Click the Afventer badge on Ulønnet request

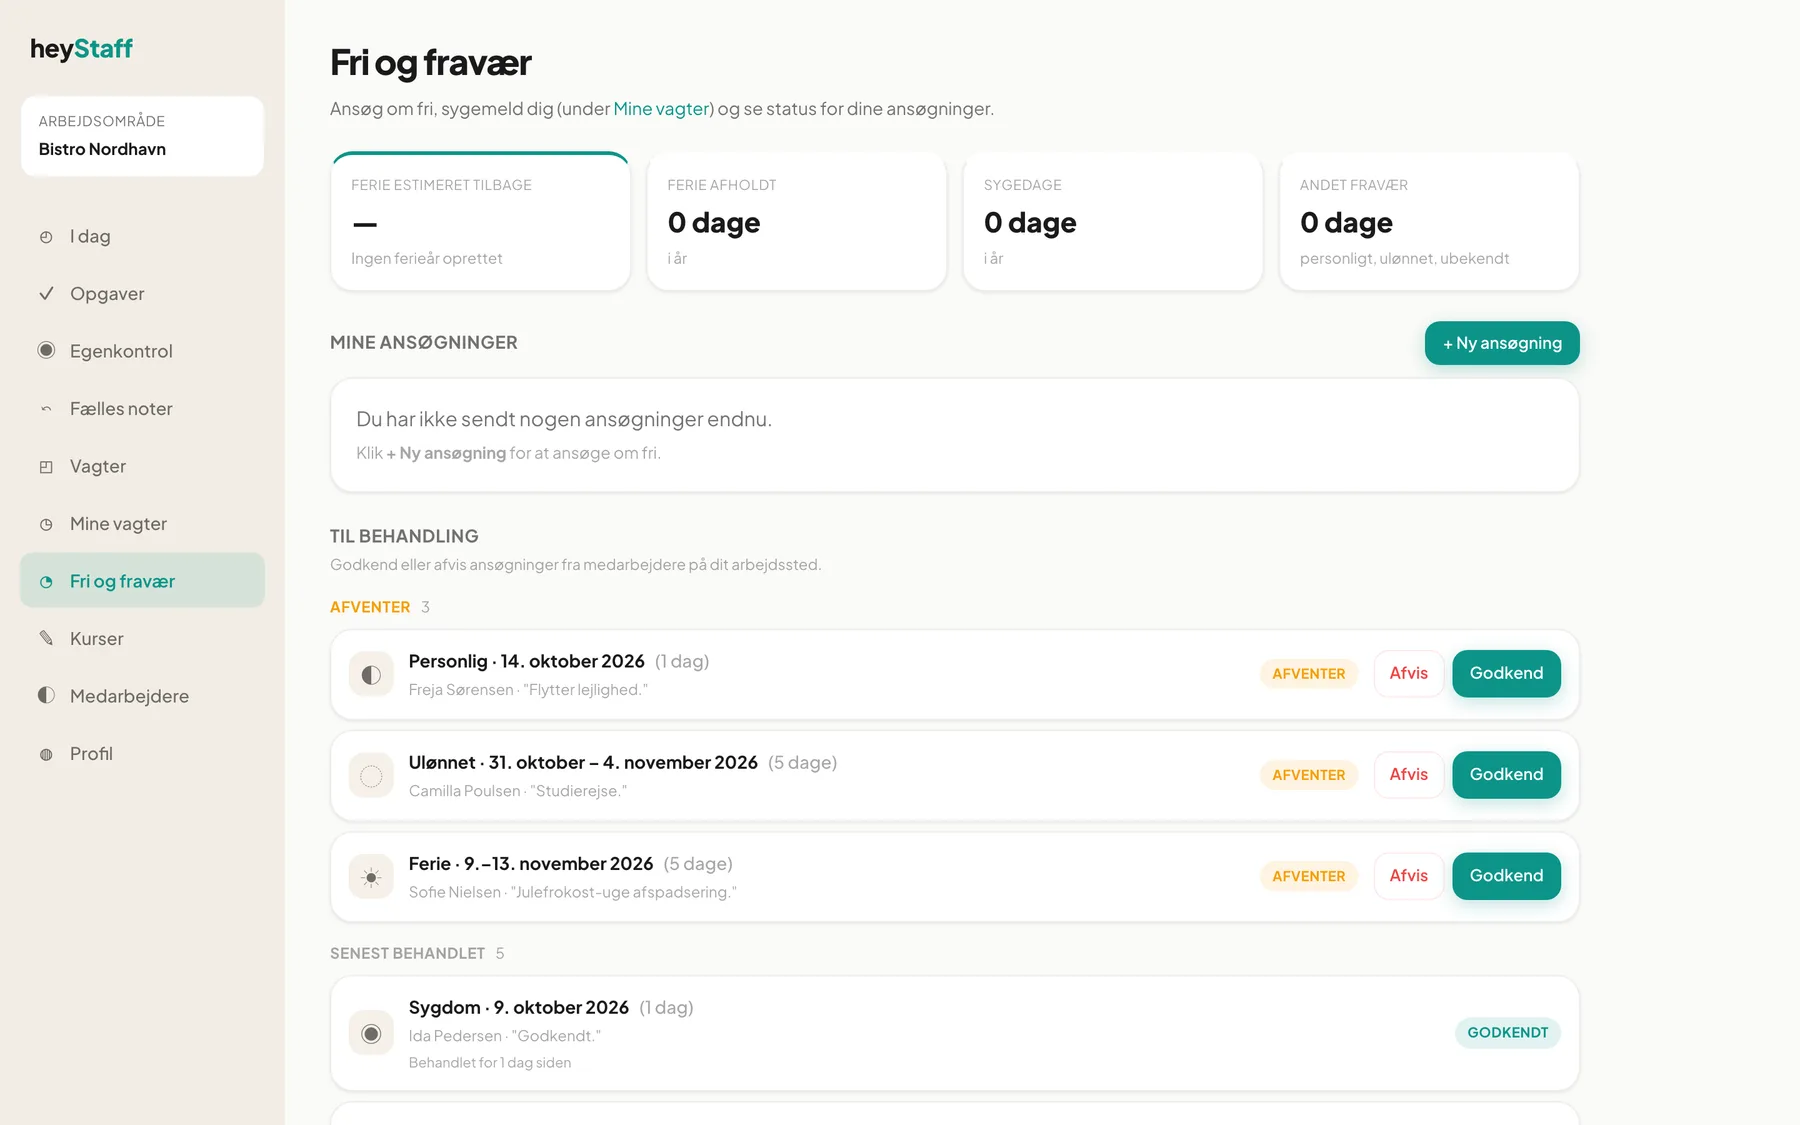pos(1309,775)
